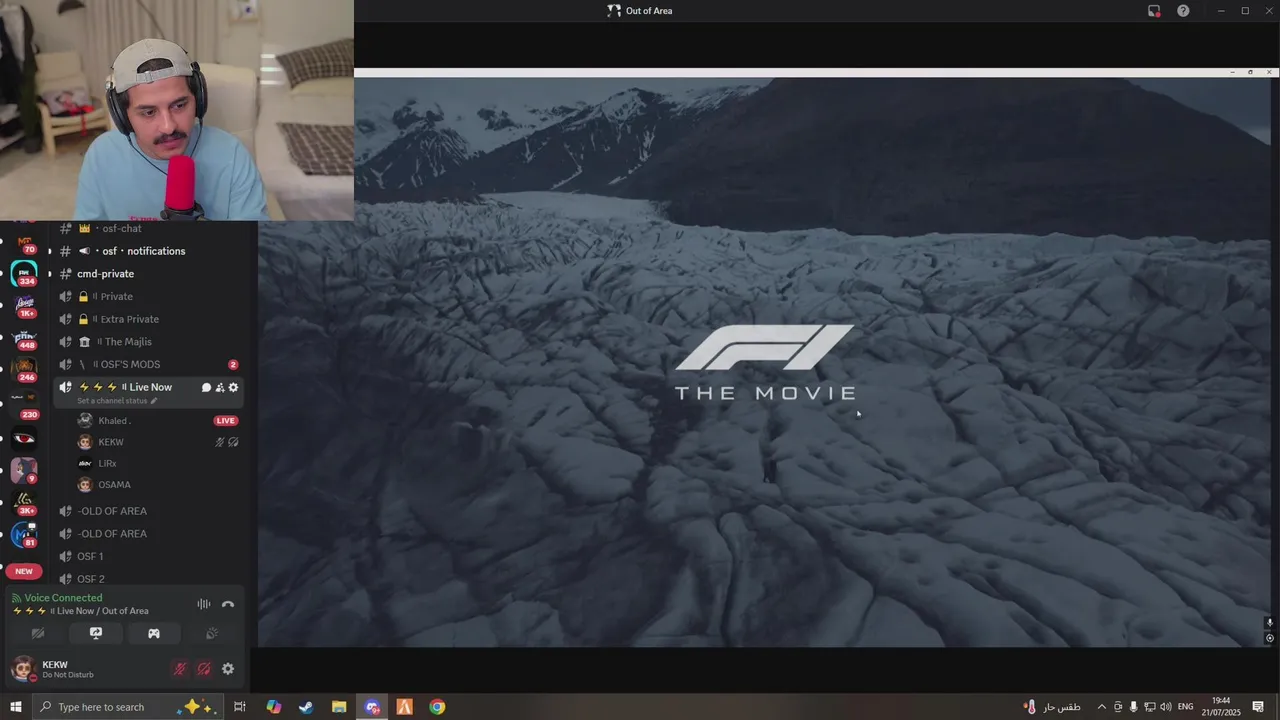The height and width of the screenshot is (720, 1280).
Task: Open chat of the Live Now voice channel
Action: coord(206,388)
